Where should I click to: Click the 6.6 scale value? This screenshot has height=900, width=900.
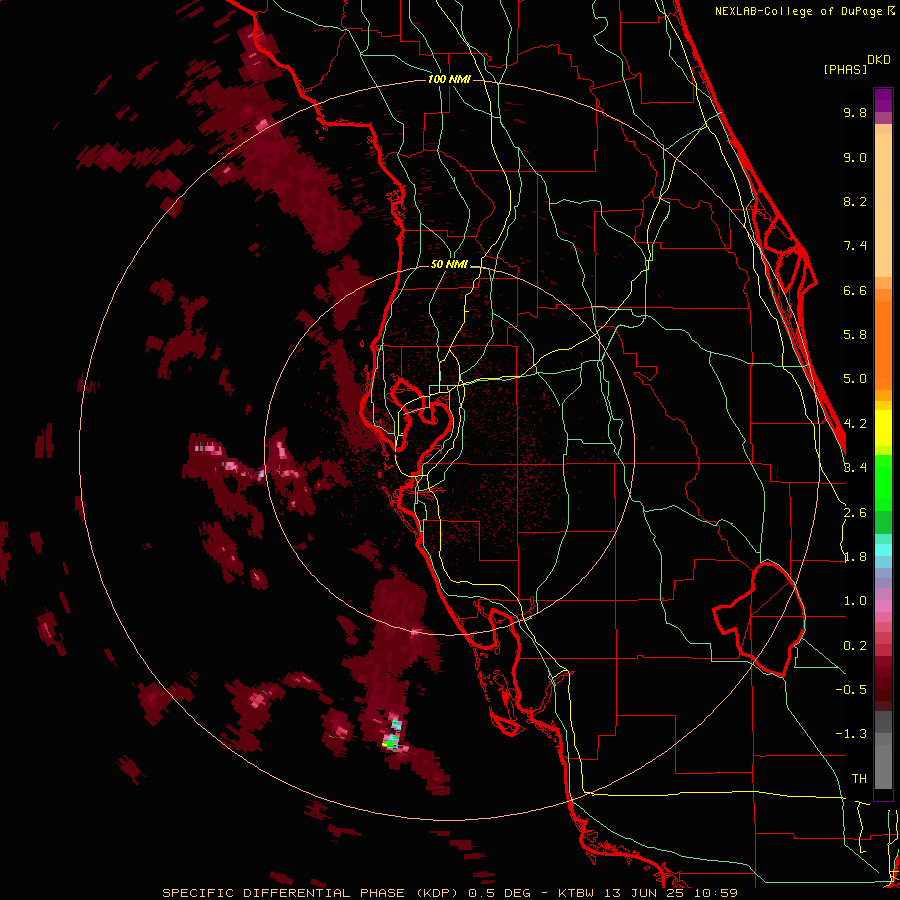[855, 290]
